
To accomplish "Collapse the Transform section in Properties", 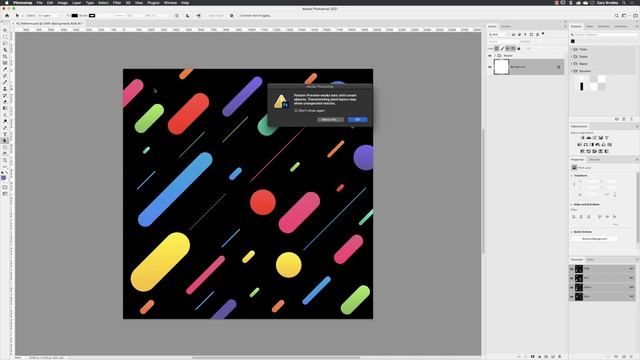I will tap(572, 176).
